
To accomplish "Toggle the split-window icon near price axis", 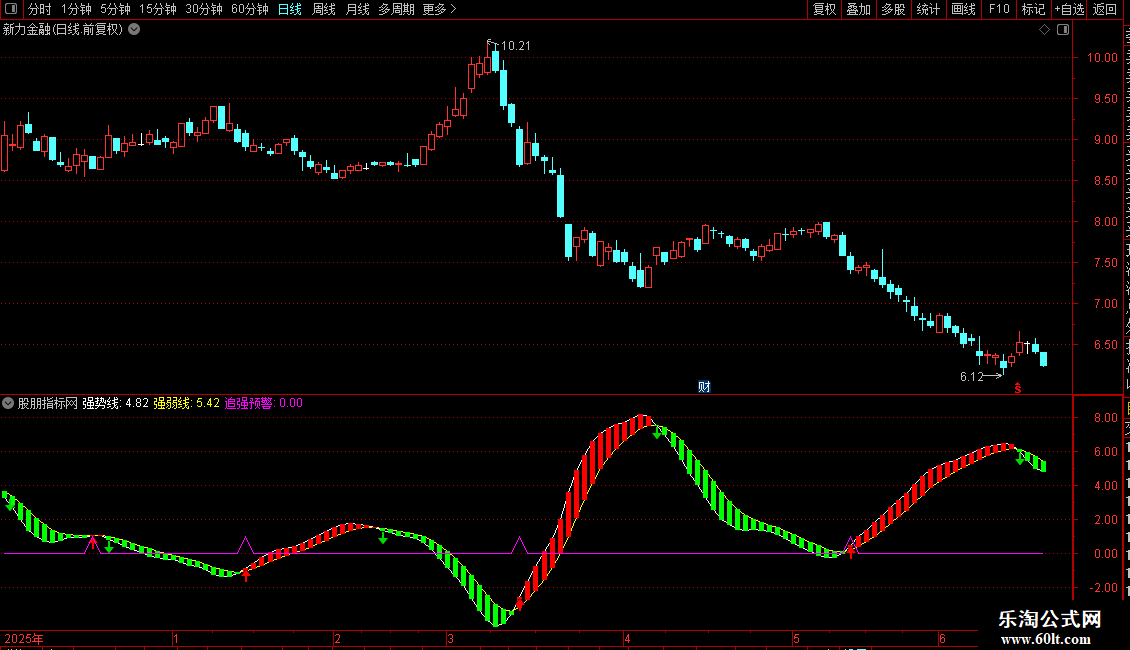I will coord(1063,30).
